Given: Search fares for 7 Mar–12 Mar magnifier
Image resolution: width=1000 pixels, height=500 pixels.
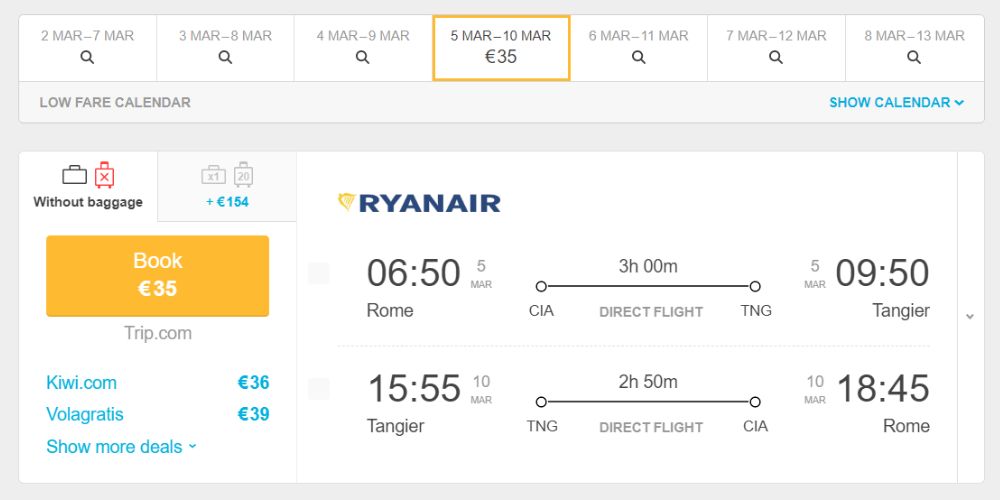Looking at the screenshot, I should pyautogui.click(x=776, y=57).
